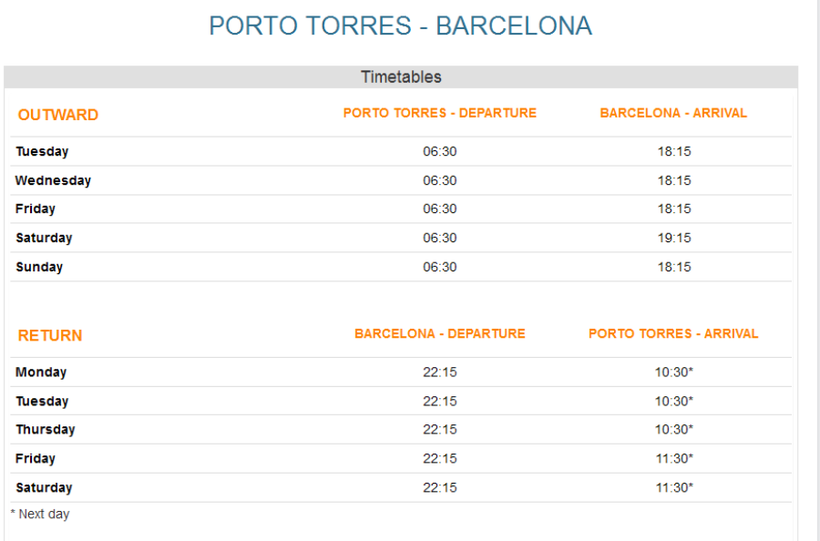
Task: Click Wednesday's 06:30 departure time
Action: click(x=440, y=181)
